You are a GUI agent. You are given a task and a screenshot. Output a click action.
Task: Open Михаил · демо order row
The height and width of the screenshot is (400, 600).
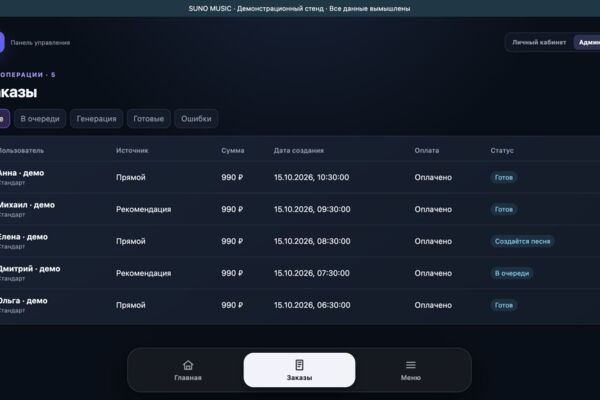pos(300,209)
